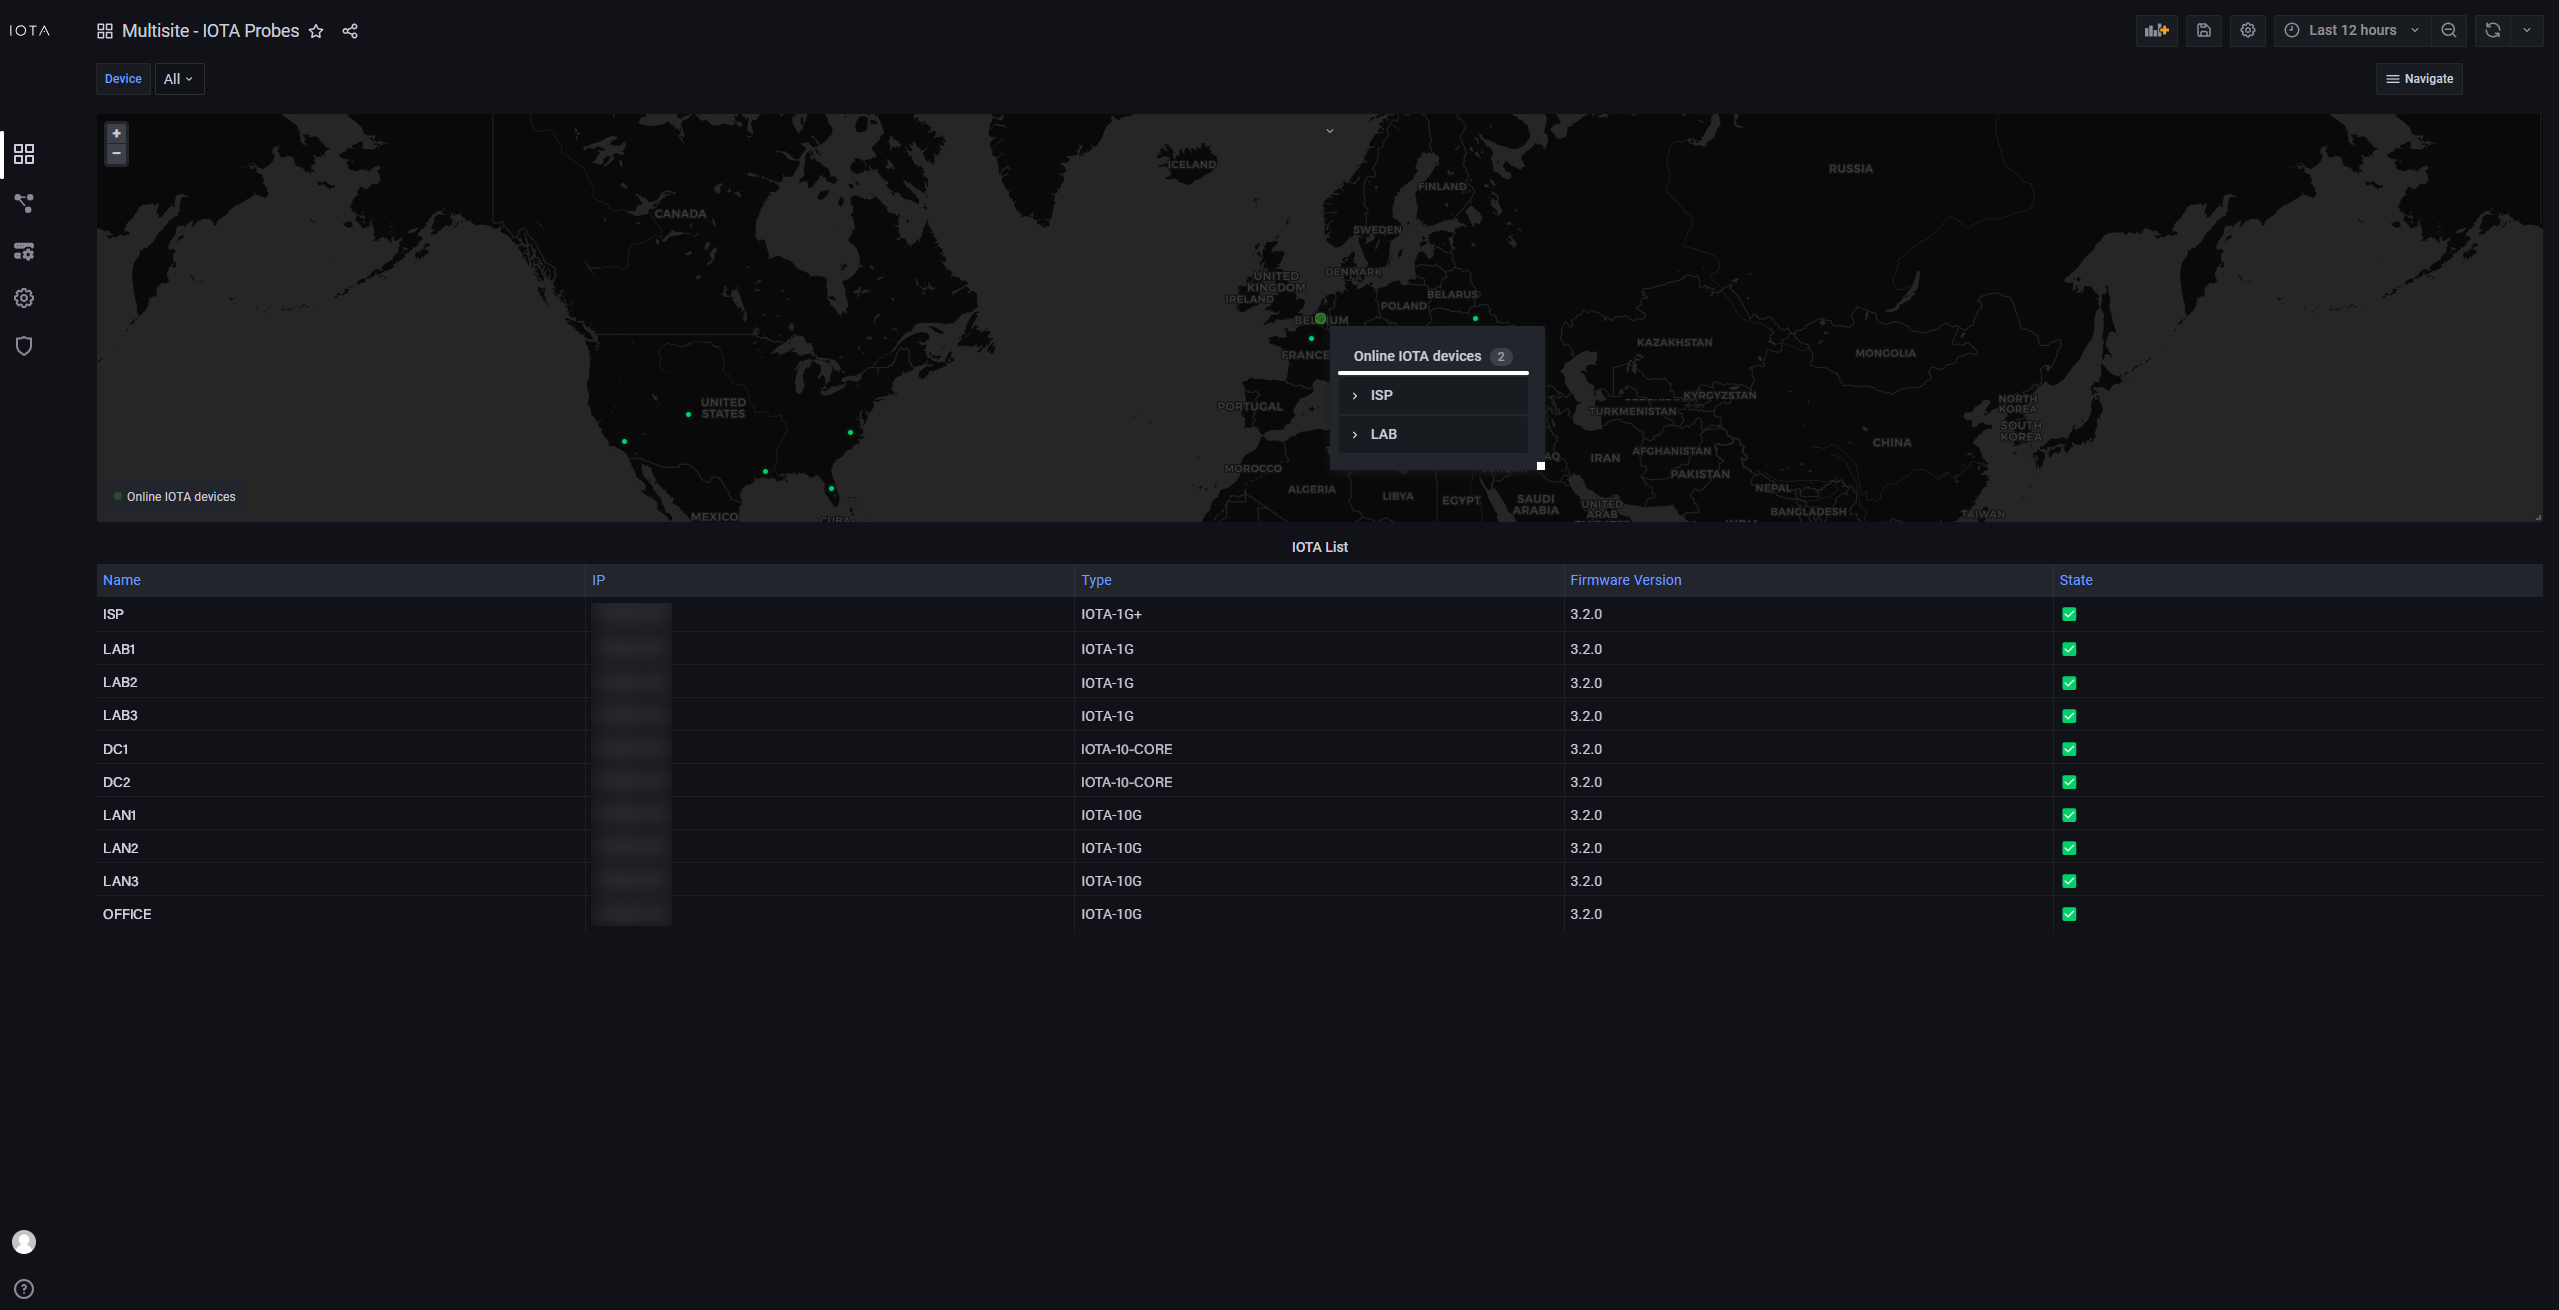Sort table by State column
The image size is (2559, 1310).
2076,580
